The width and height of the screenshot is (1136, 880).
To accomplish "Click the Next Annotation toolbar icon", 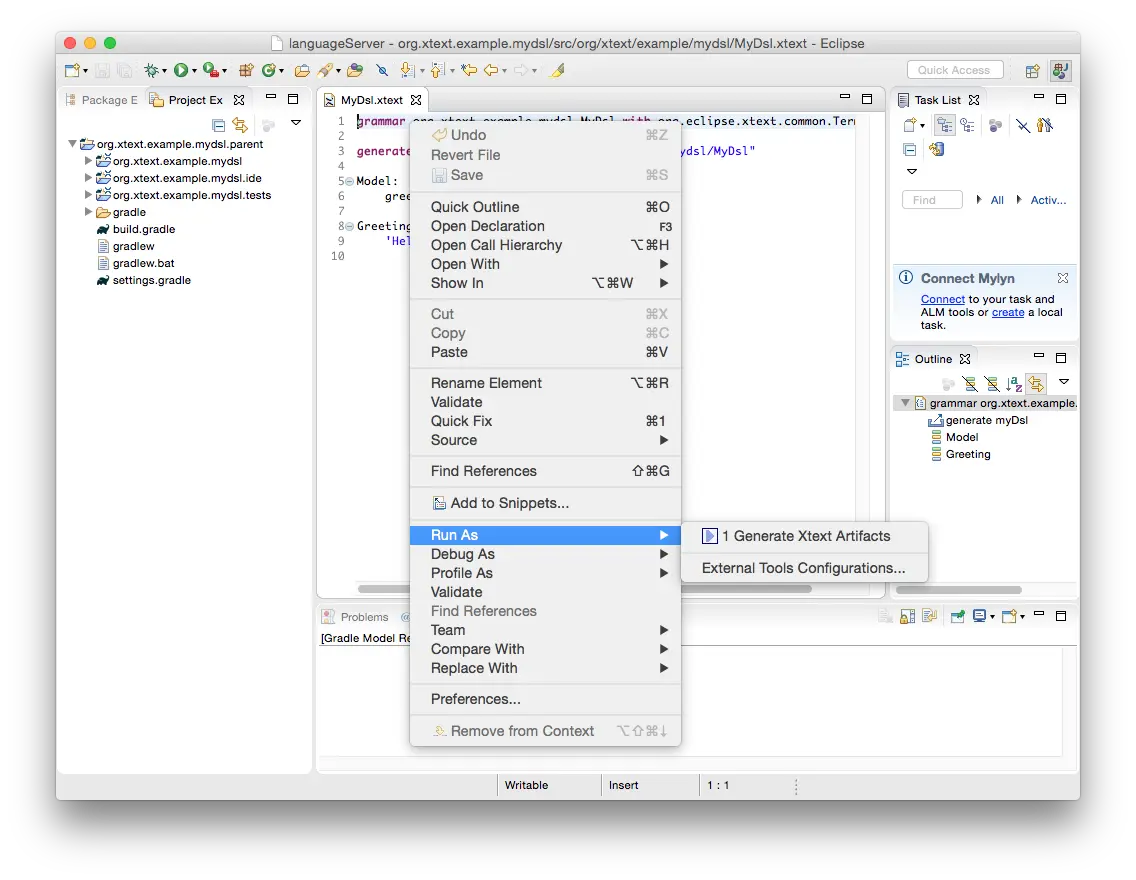I will coord(407,70).
